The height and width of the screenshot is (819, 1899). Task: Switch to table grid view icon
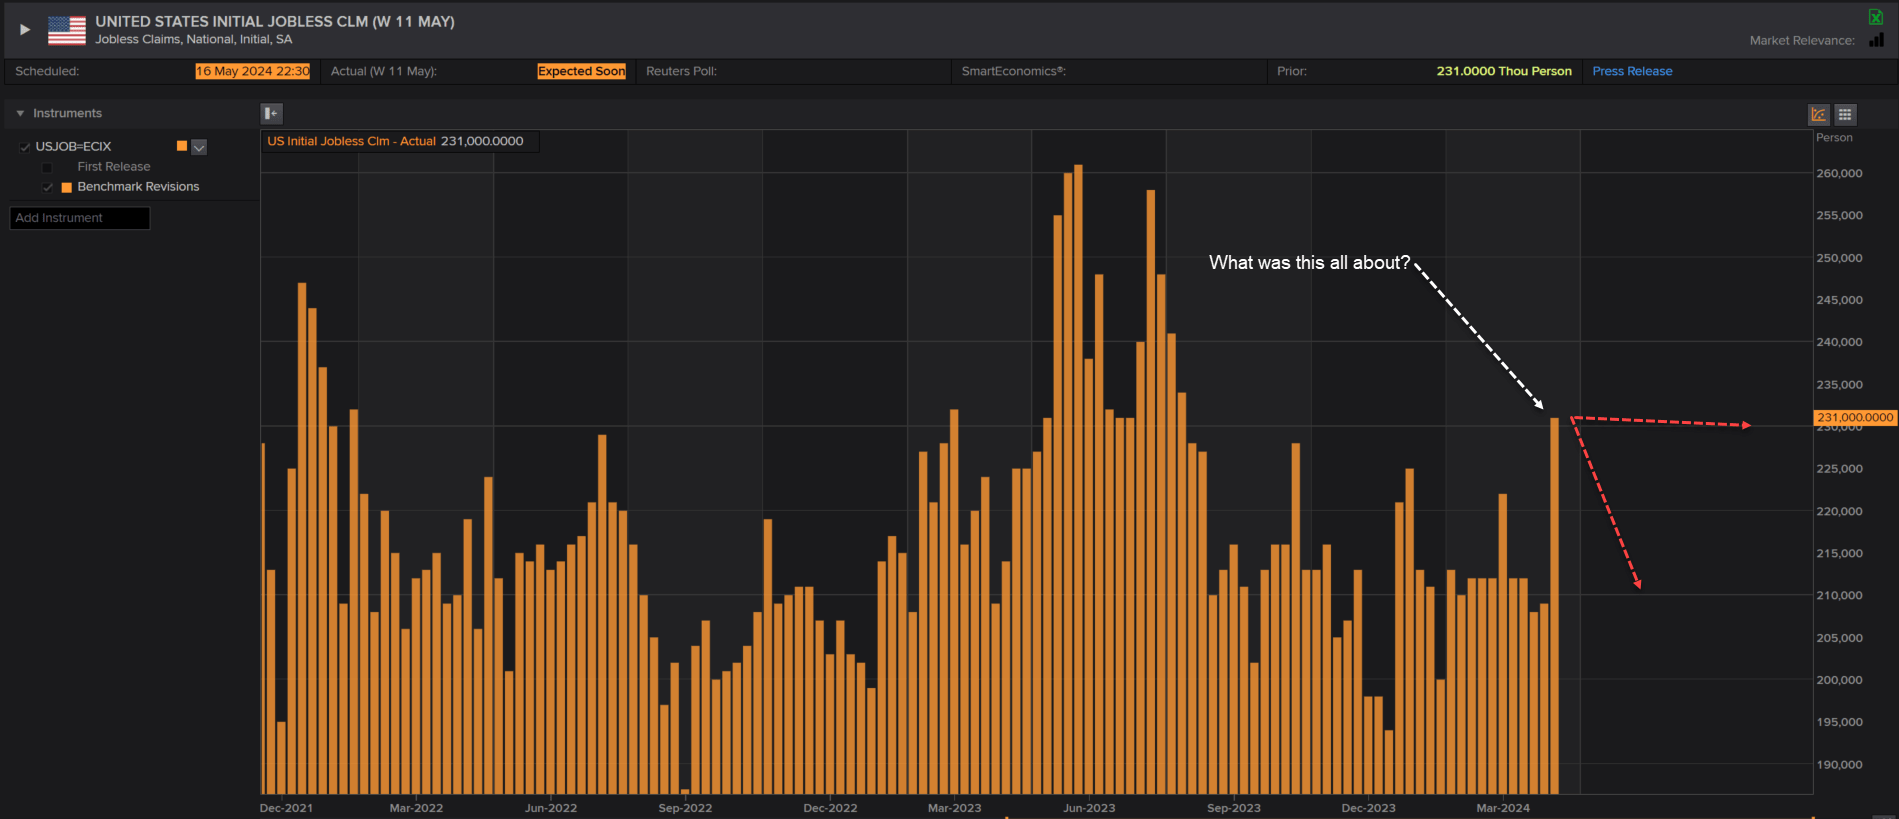click(1845, 115)
